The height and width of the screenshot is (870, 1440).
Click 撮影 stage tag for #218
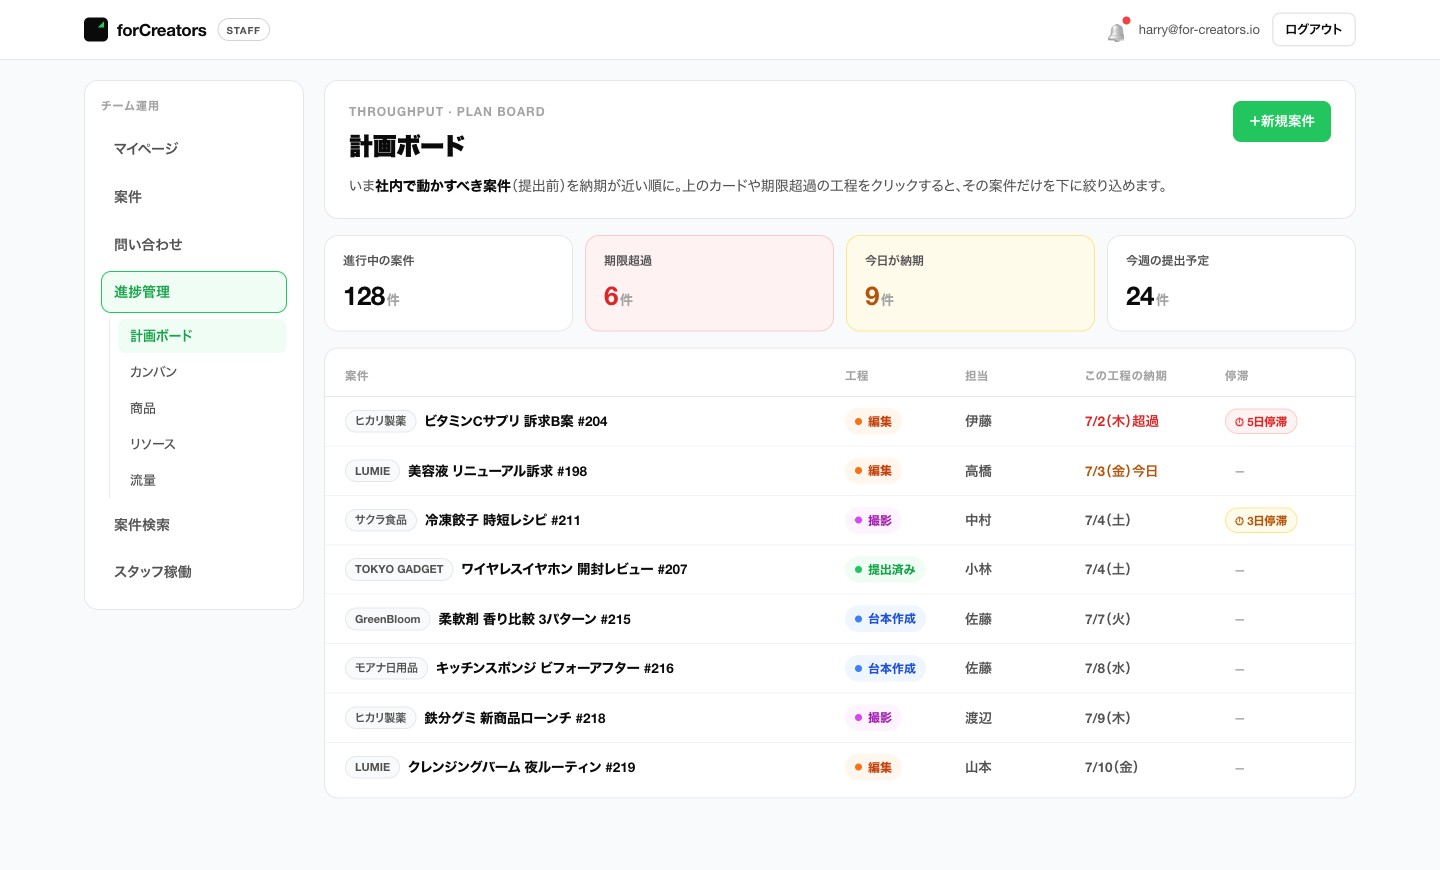[873, 718]
